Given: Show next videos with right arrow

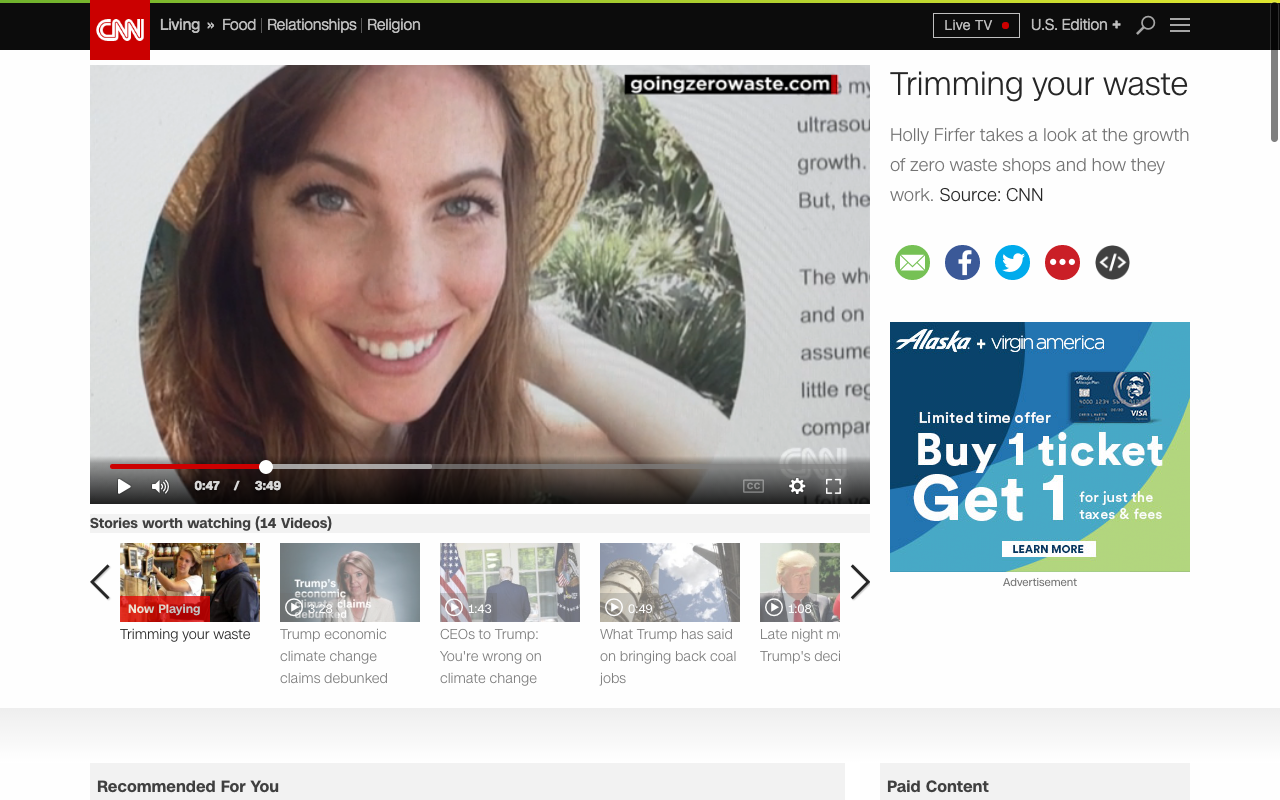Looking at the screenshot, I should pyautogui.click(x=860, y=582).
